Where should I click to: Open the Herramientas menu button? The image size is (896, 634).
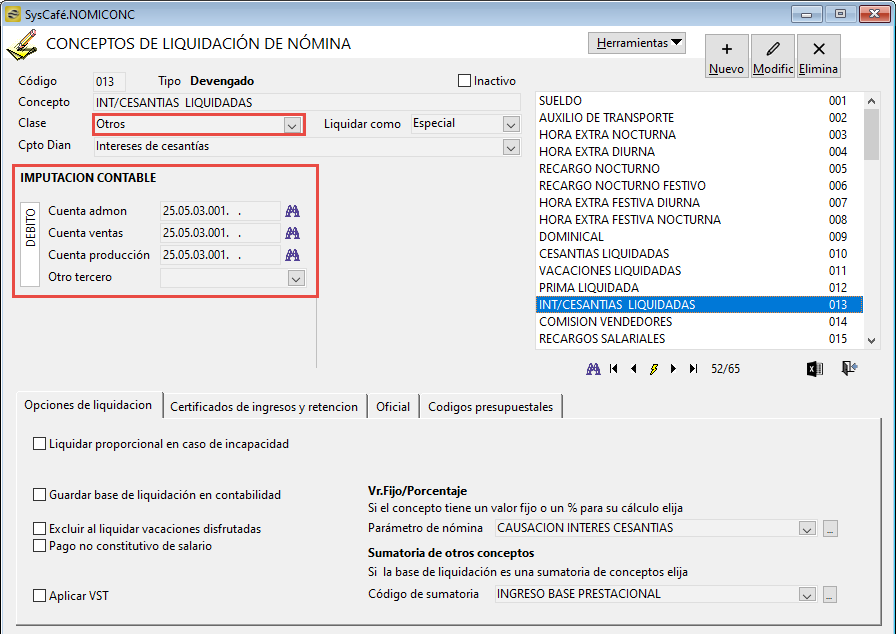(637, 43)
